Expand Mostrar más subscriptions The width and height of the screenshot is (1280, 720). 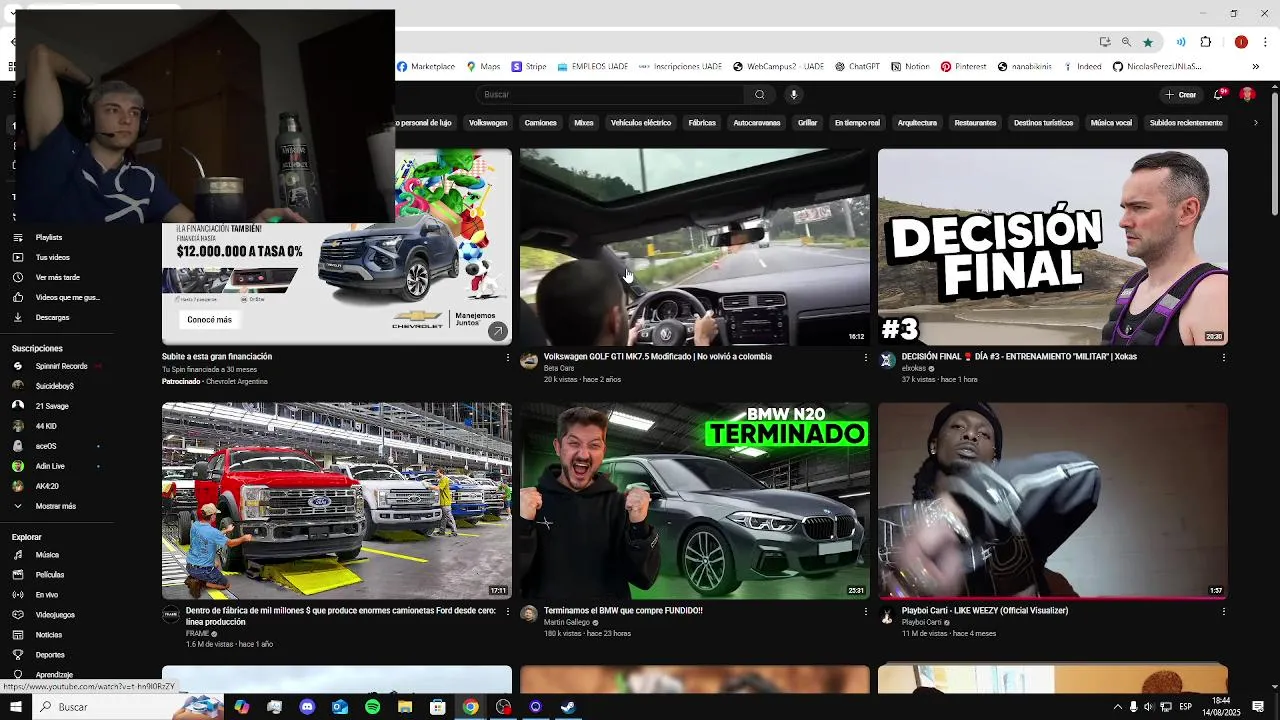(57, 506)
